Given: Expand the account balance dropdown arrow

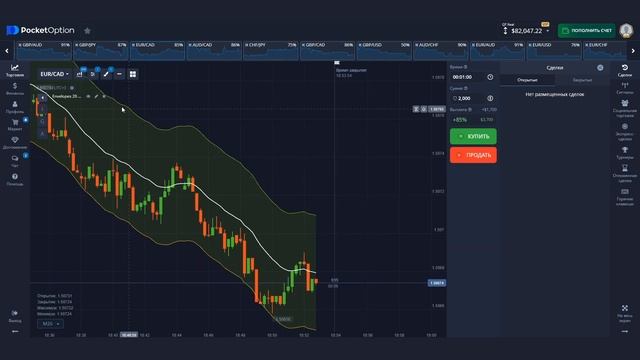Looking at the screenshot, I should point(548,31).
